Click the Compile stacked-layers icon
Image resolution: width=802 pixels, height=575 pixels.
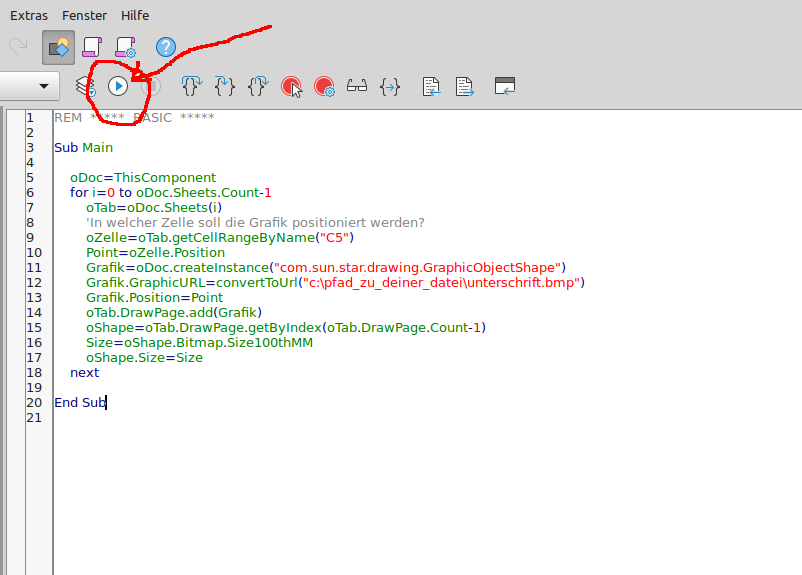coord(85,86)
